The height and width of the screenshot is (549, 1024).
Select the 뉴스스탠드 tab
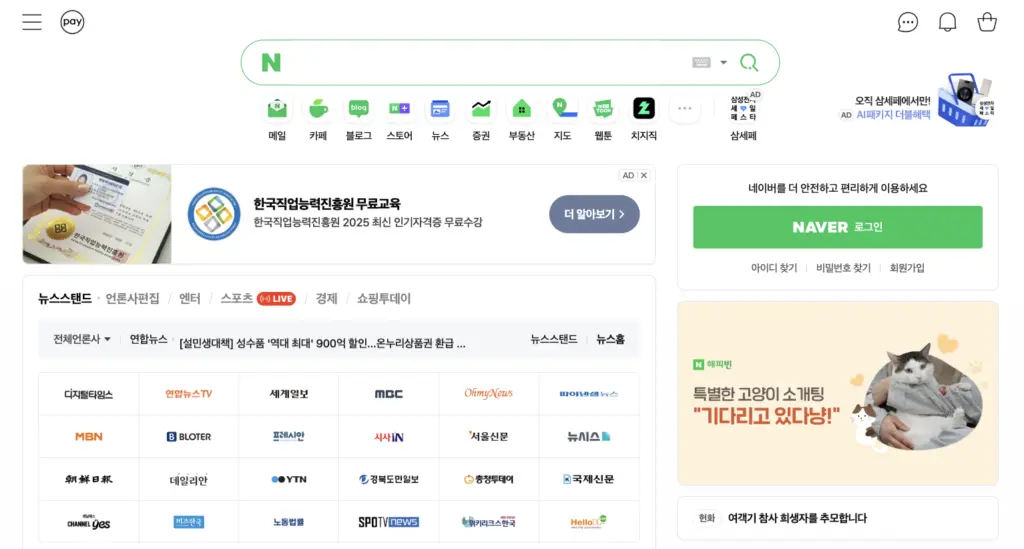coord(65,298)
